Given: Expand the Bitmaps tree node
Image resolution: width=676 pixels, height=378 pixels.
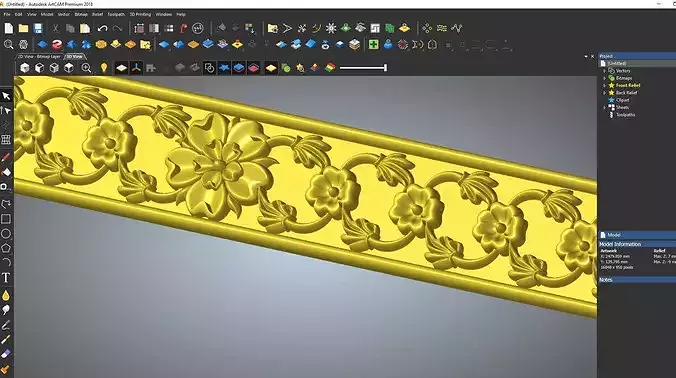Looking at the screenshot, I should point(604,78).
